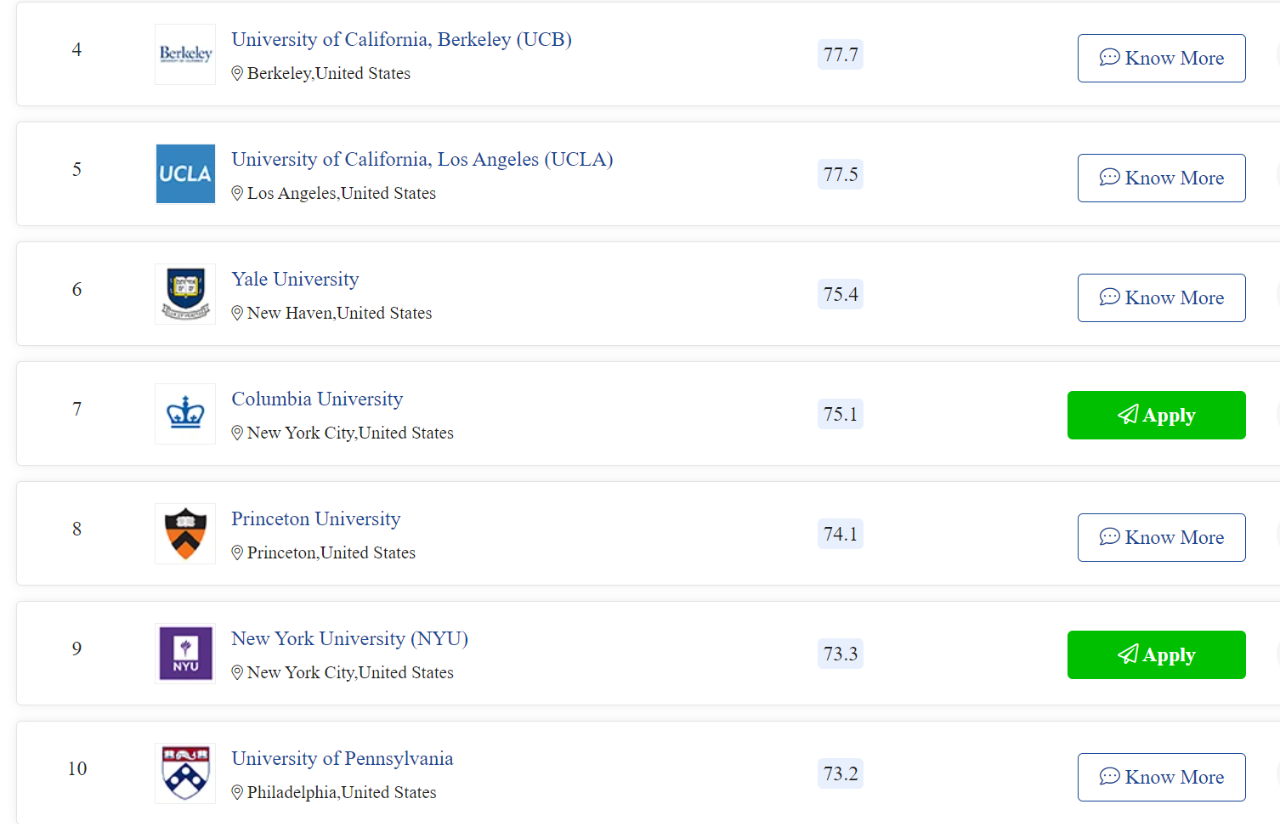Click the UCLA blue logo
1280x824 pixels.
[x=185, y=174]
